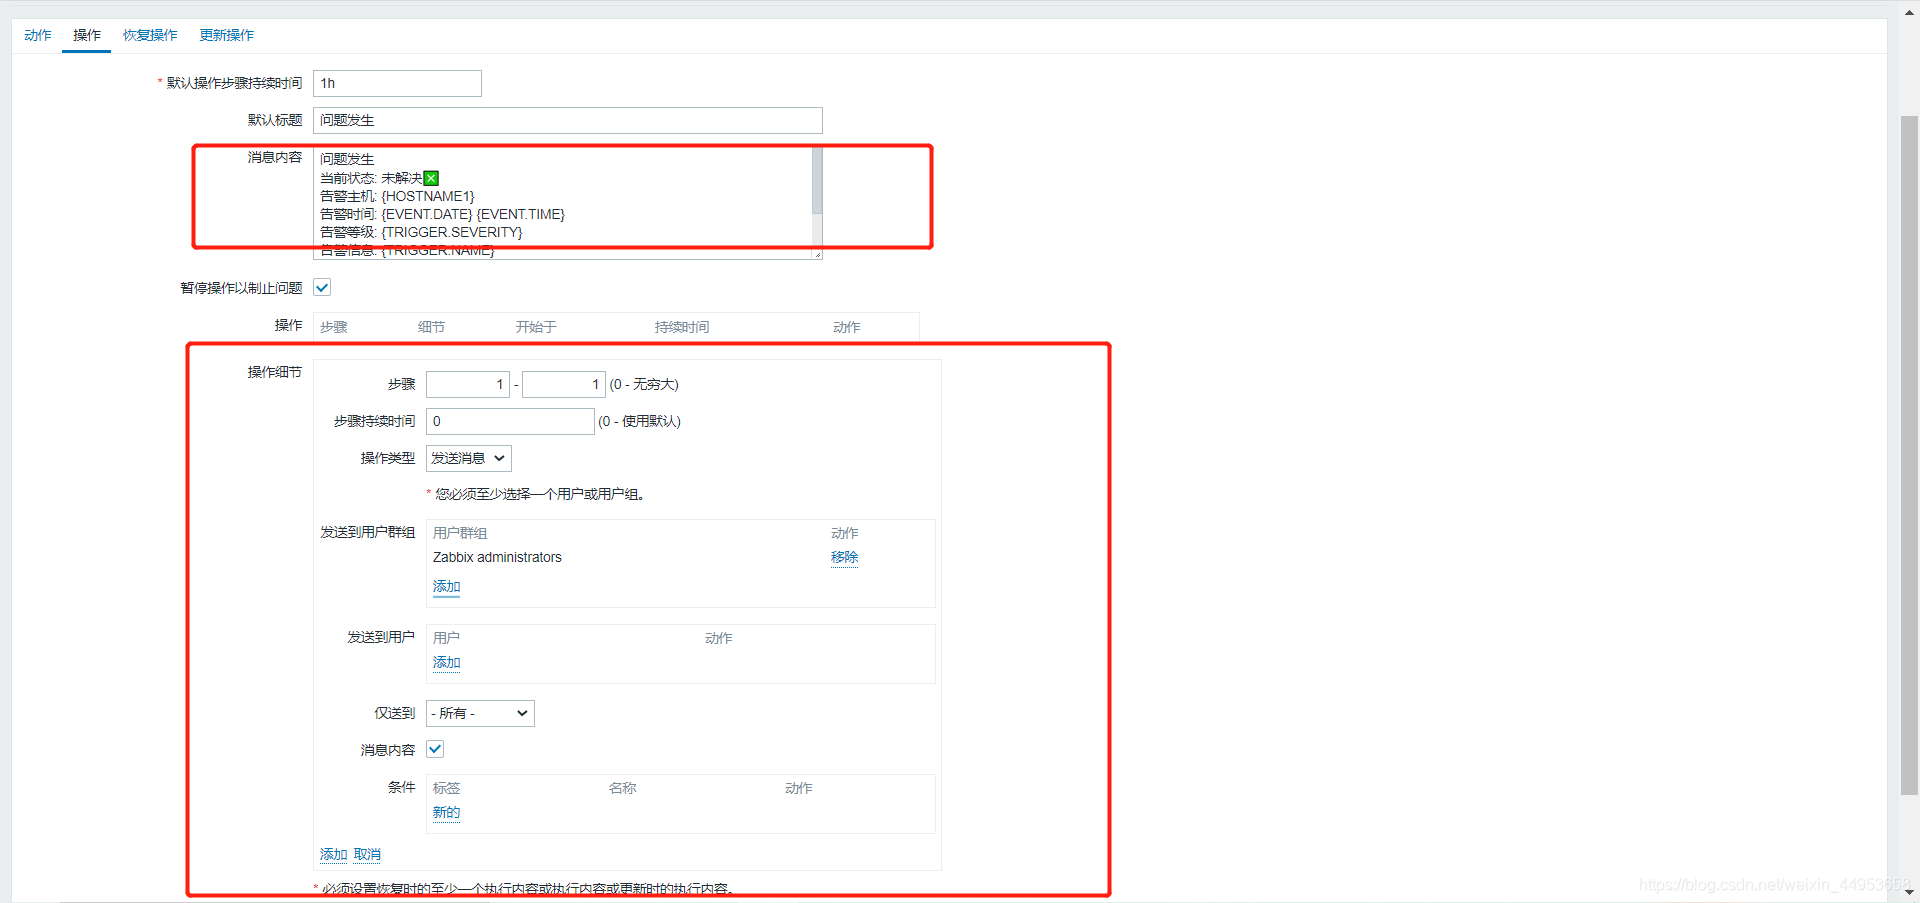This screenshot has height=903, width=1920.
Task: Click the 步骤 column header in 操作 table
Action: 334,327
